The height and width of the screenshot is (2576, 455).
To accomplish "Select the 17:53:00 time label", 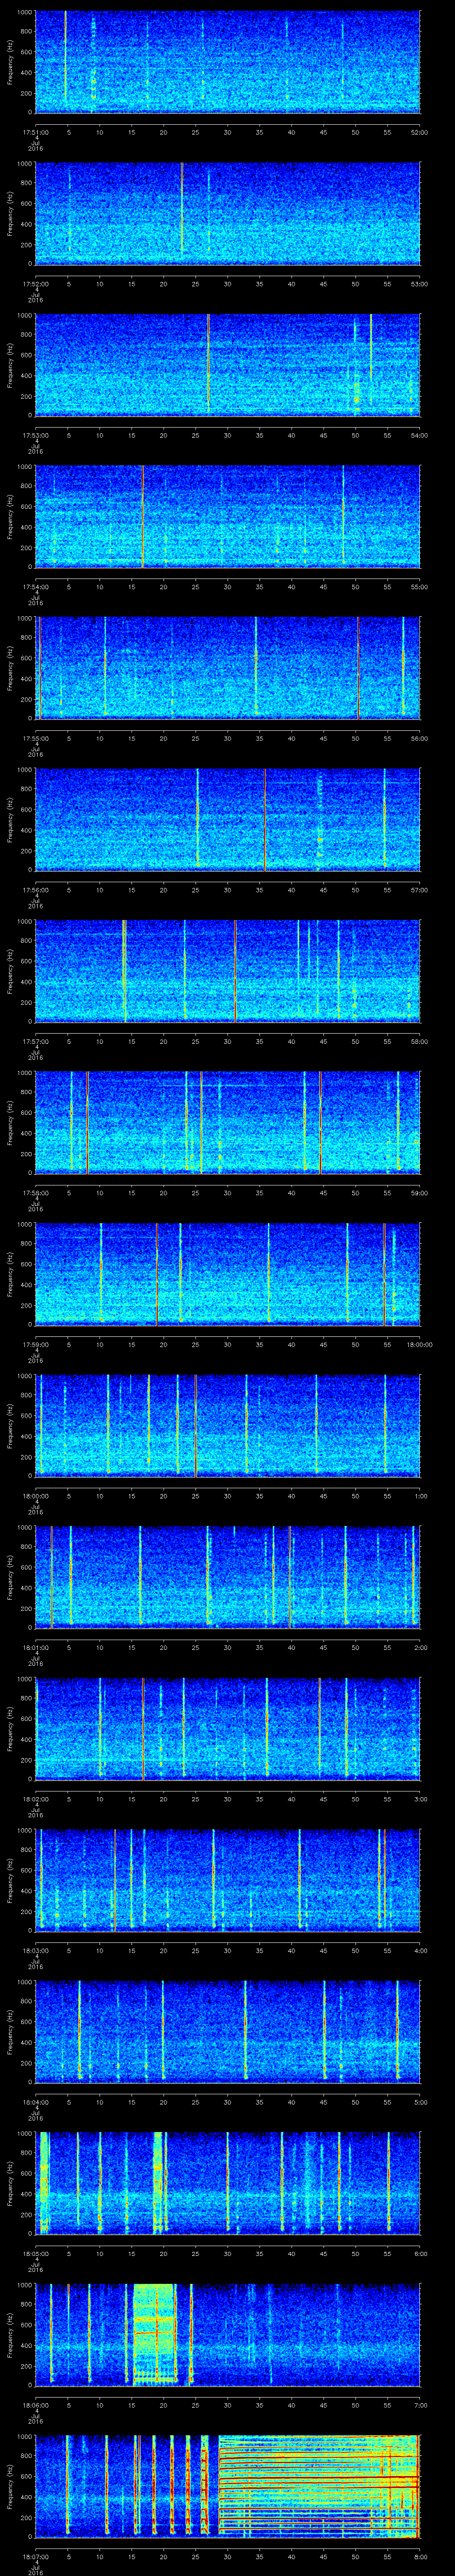I will coord(35,434).
